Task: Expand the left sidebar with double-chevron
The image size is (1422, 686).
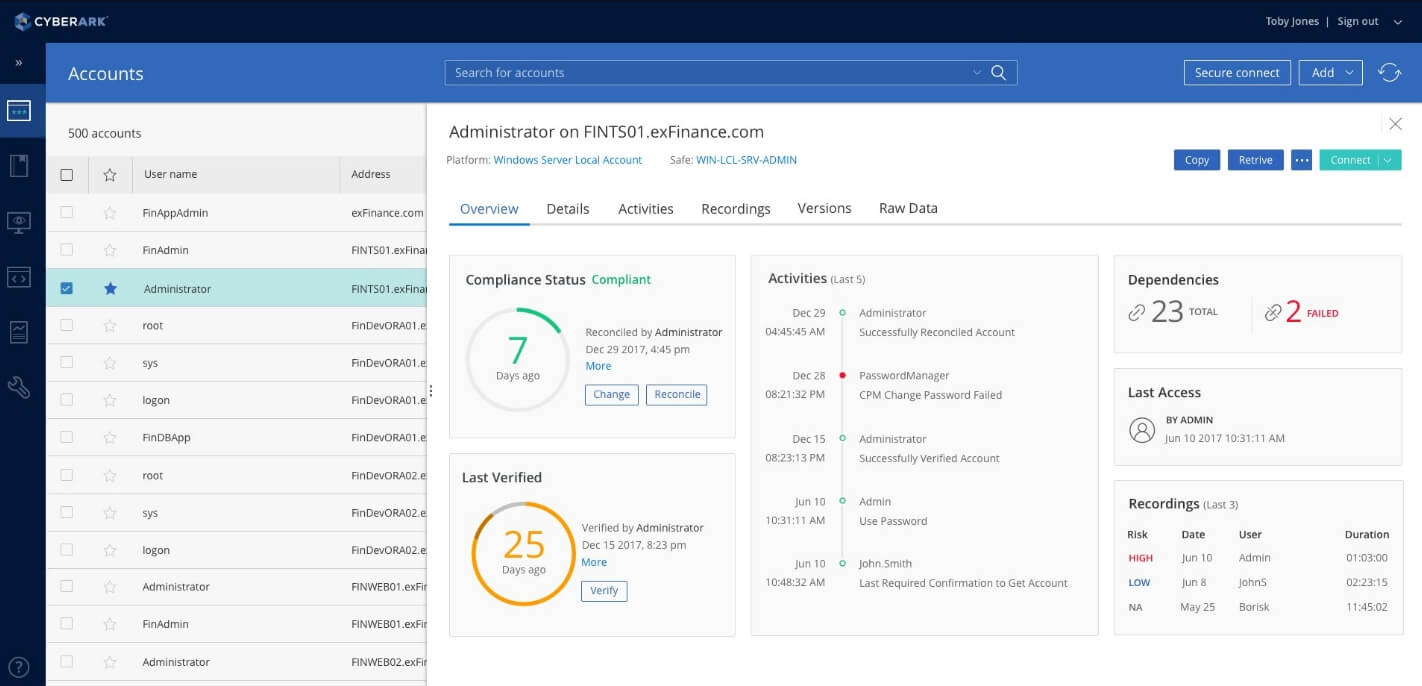Action: pos(18,62)
